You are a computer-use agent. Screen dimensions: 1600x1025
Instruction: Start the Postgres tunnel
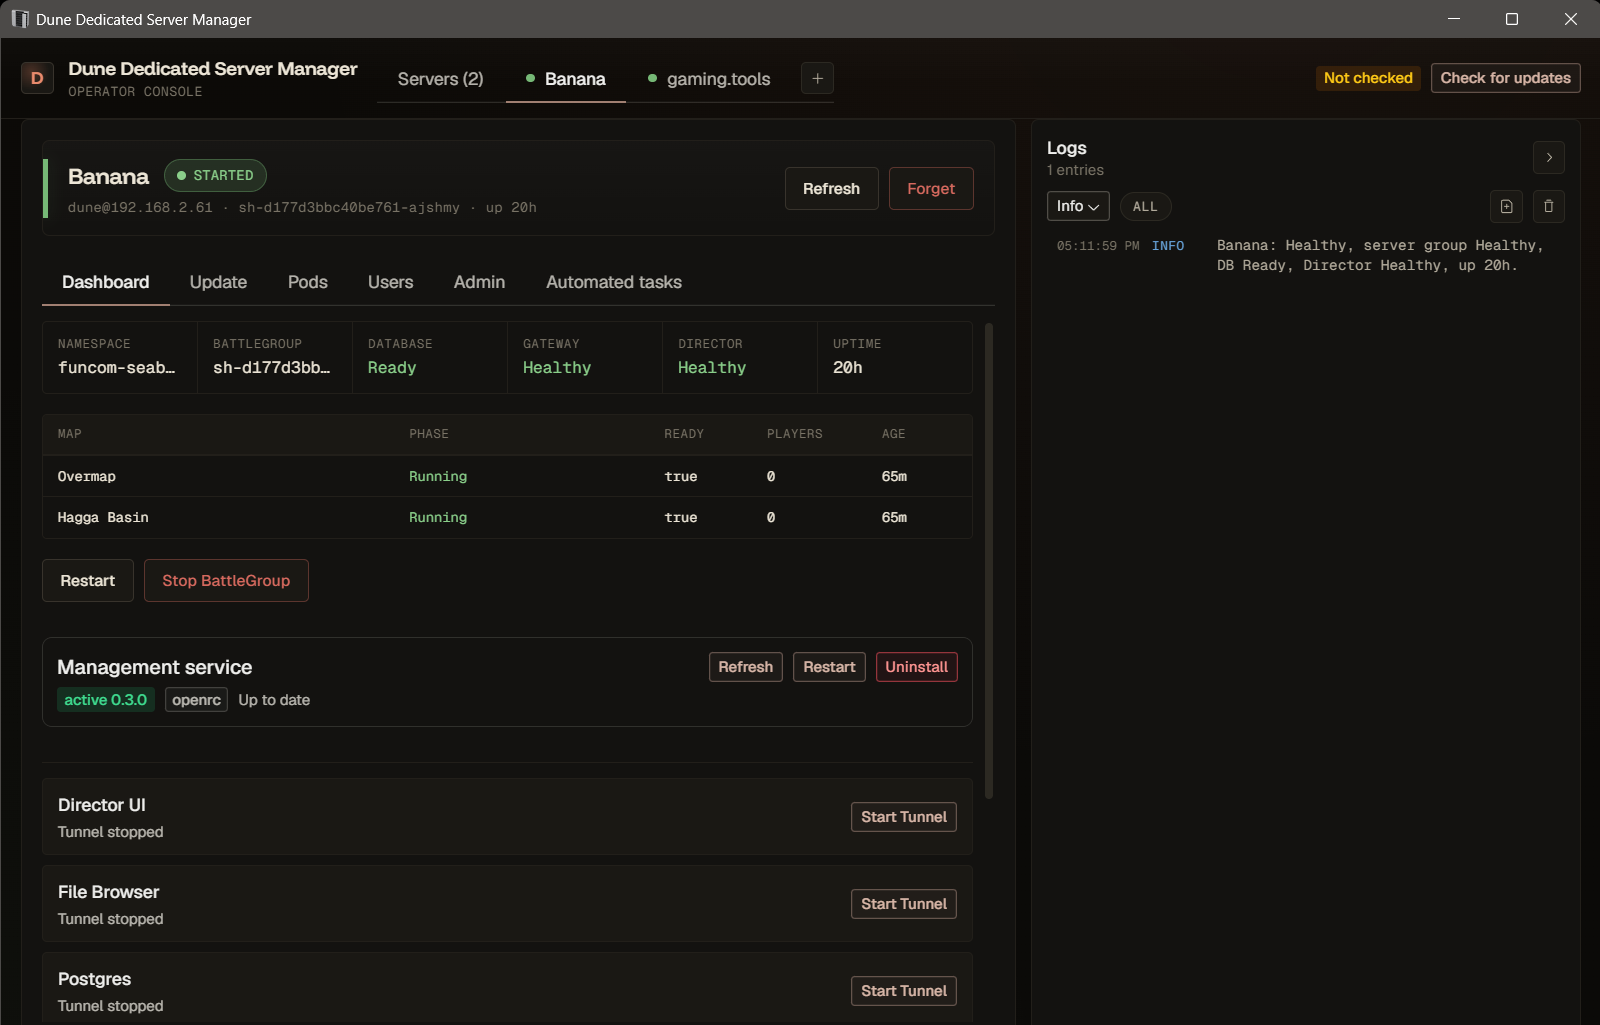pos(904,991)
